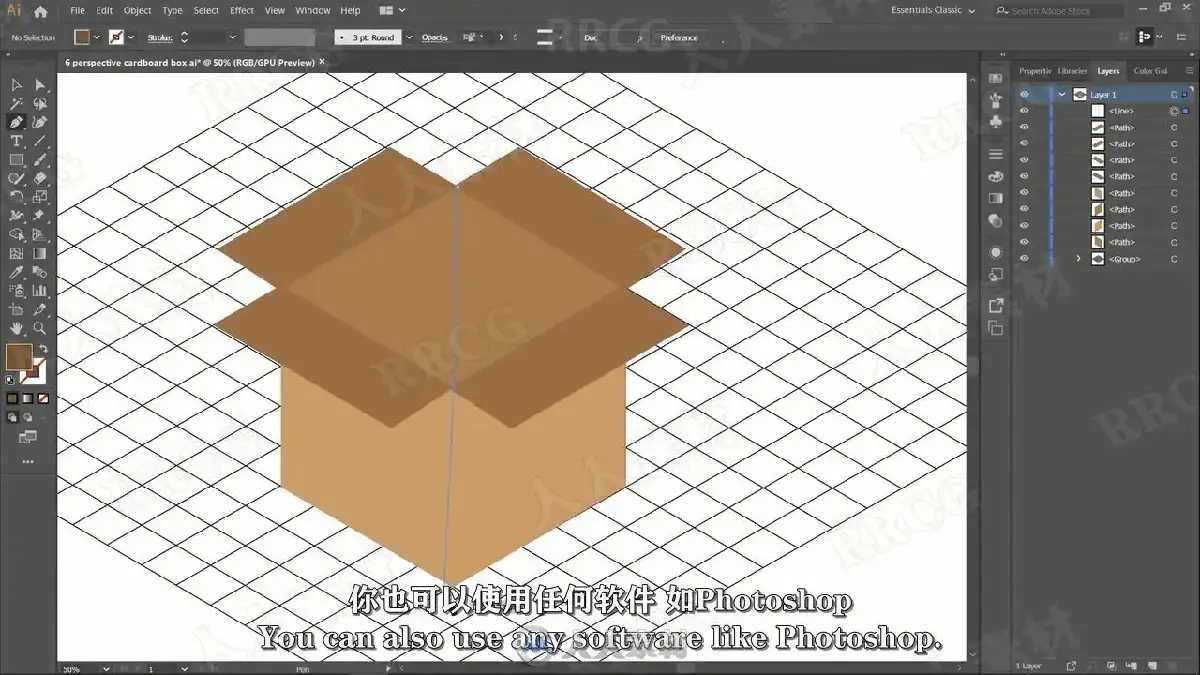This screenshot has width=1200, height=675.
Task: Select the Eraser tool
Action: click(x=40, y=178)
